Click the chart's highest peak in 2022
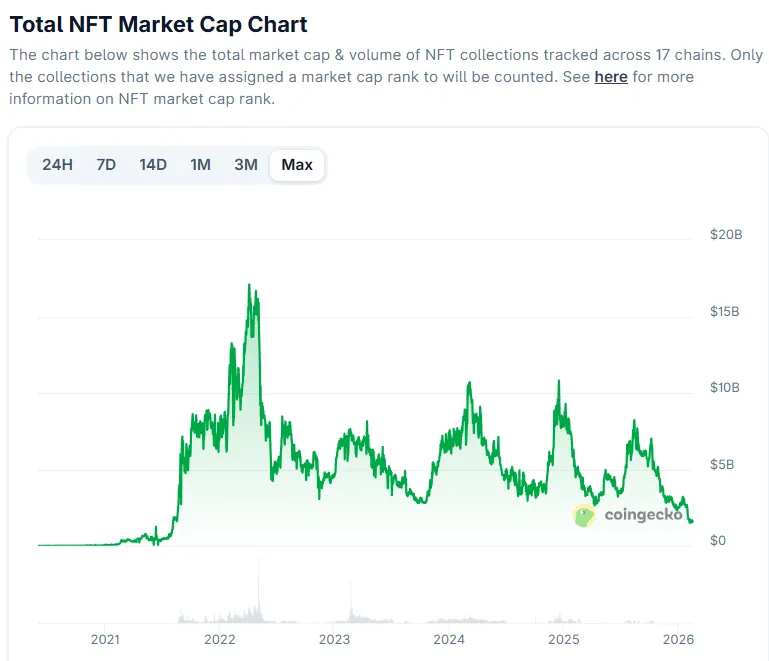The height and width of the screenshot is (661, 769). click(x=249, y=286)
